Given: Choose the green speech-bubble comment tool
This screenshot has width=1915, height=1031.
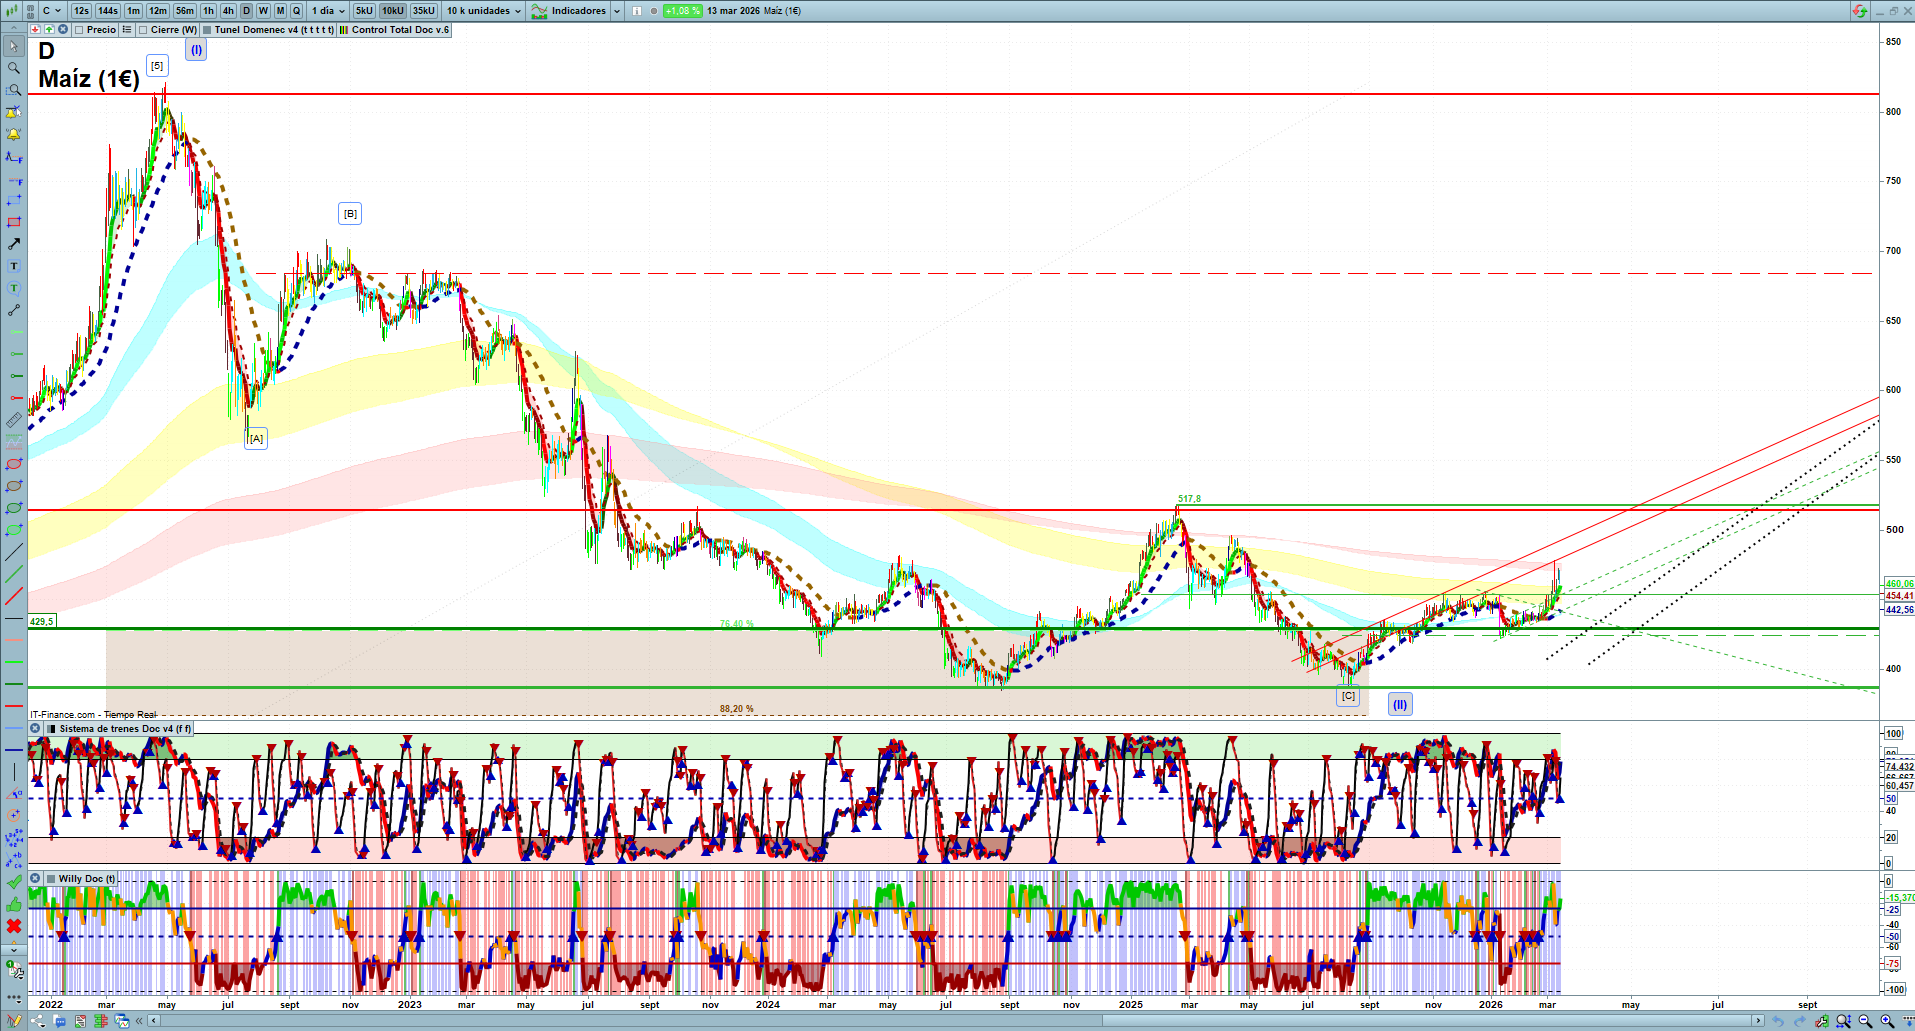Looking at the screenshot, I should [14, 288].
